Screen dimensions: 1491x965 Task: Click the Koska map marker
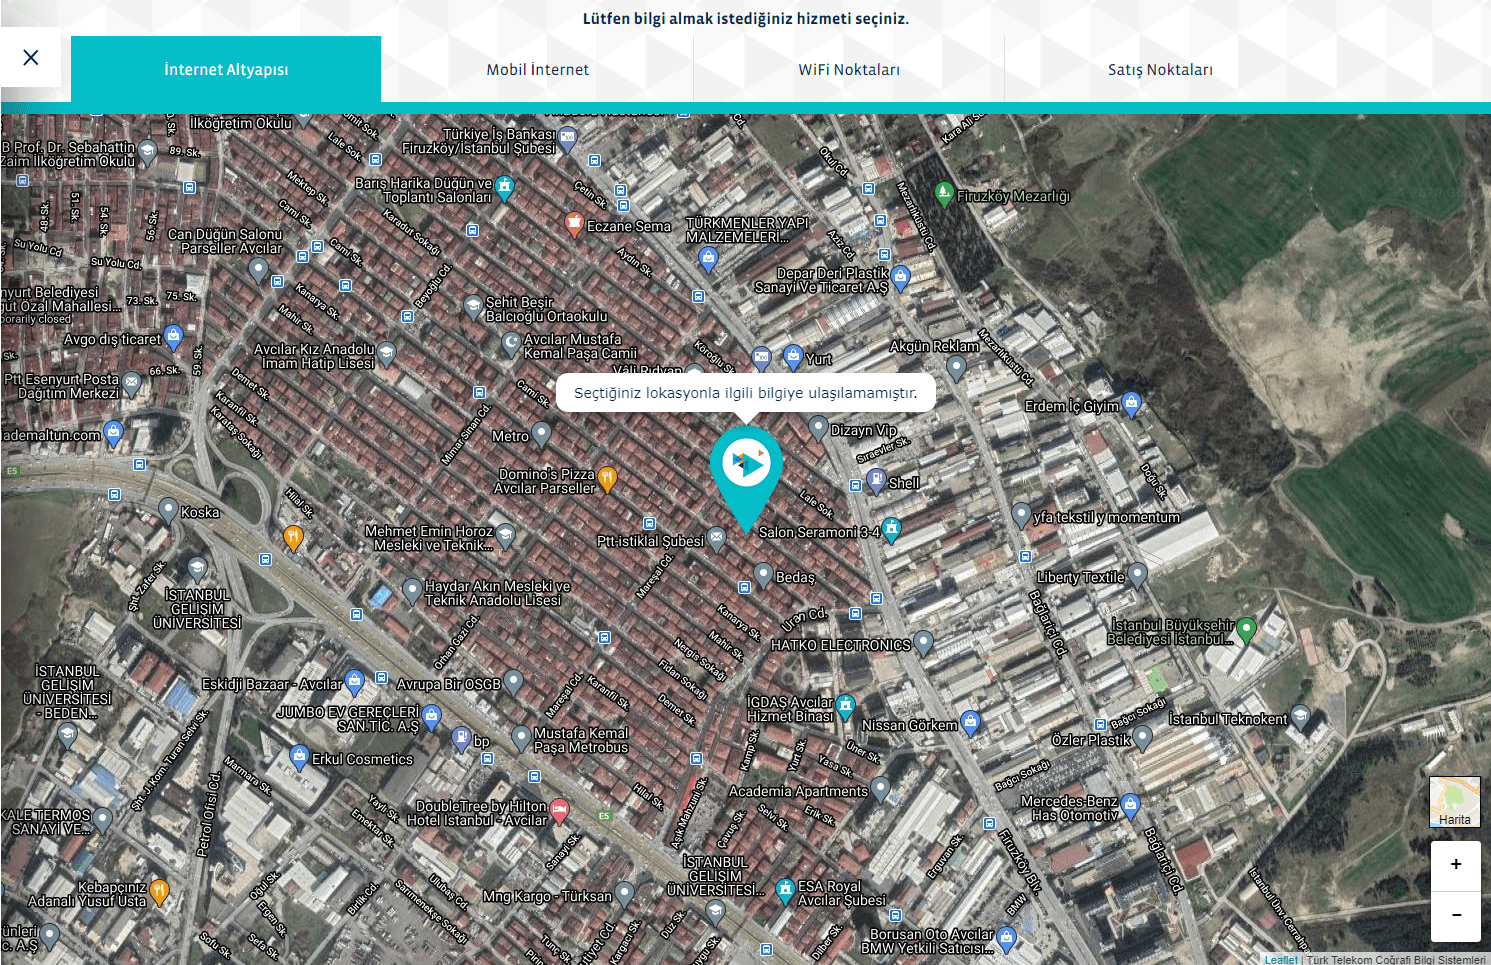[x=169, y=510]
